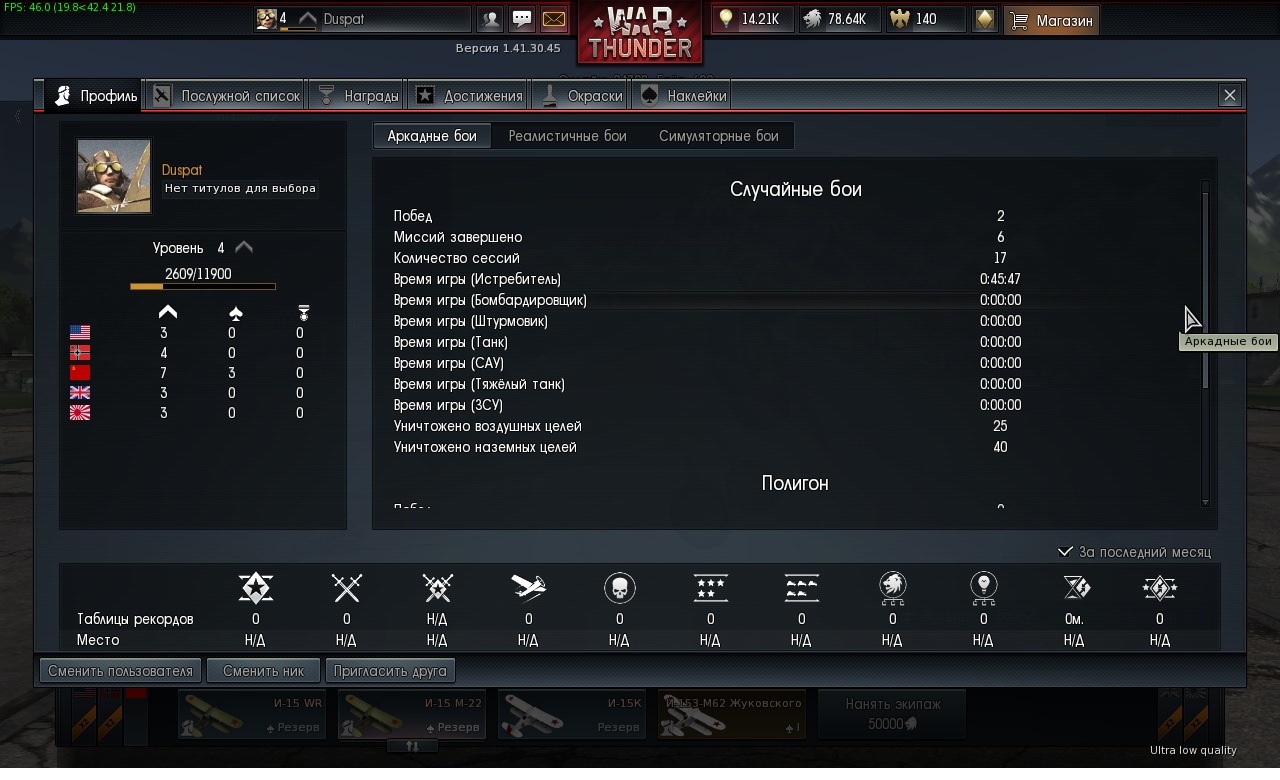Click the Пригласить друга button
The width and height of the screenshot is (1280, 780).
point(390,671)
